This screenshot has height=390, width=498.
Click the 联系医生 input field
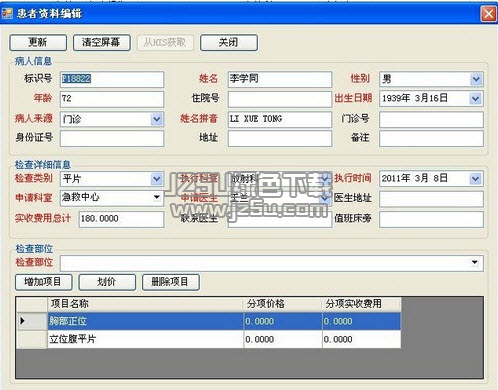280,220
